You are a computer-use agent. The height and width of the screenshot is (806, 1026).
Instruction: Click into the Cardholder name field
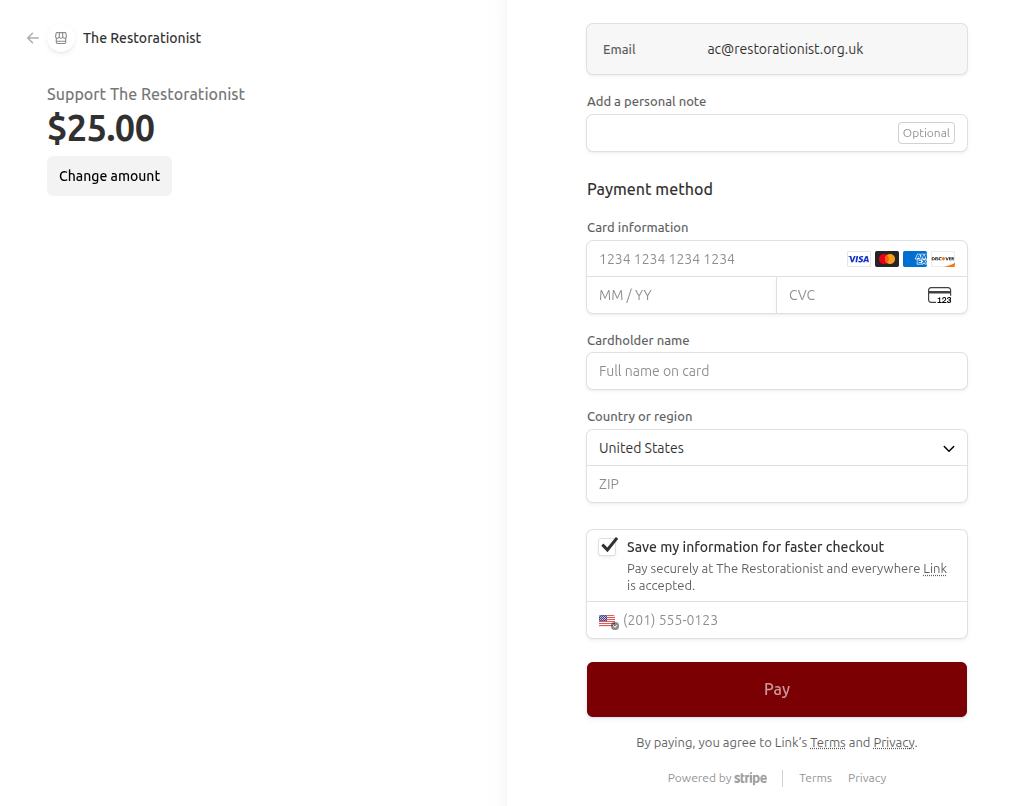pyautogui.click(x=776, y=371)
